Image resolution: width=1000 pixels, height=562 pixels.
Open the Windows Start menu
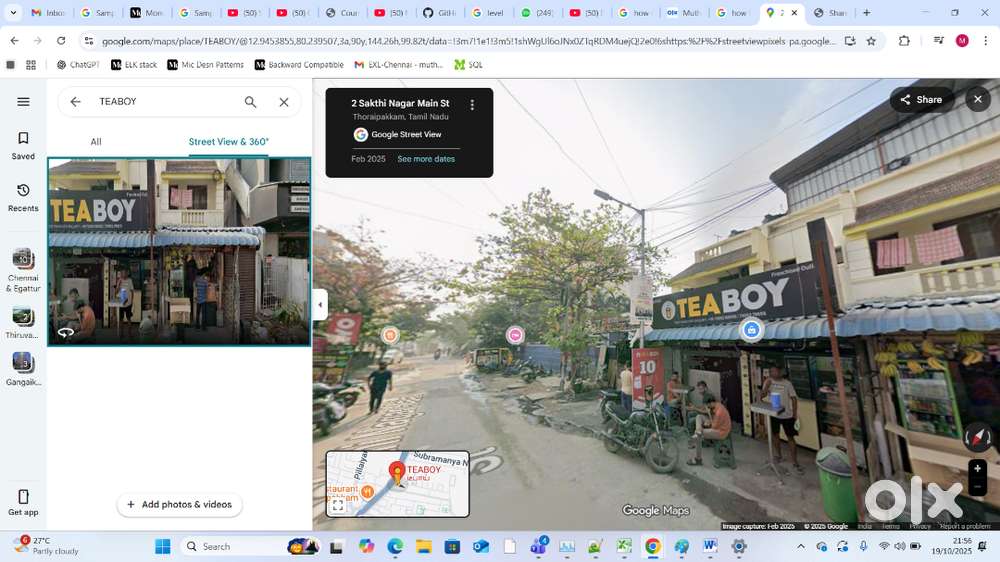tap(163, 547)
